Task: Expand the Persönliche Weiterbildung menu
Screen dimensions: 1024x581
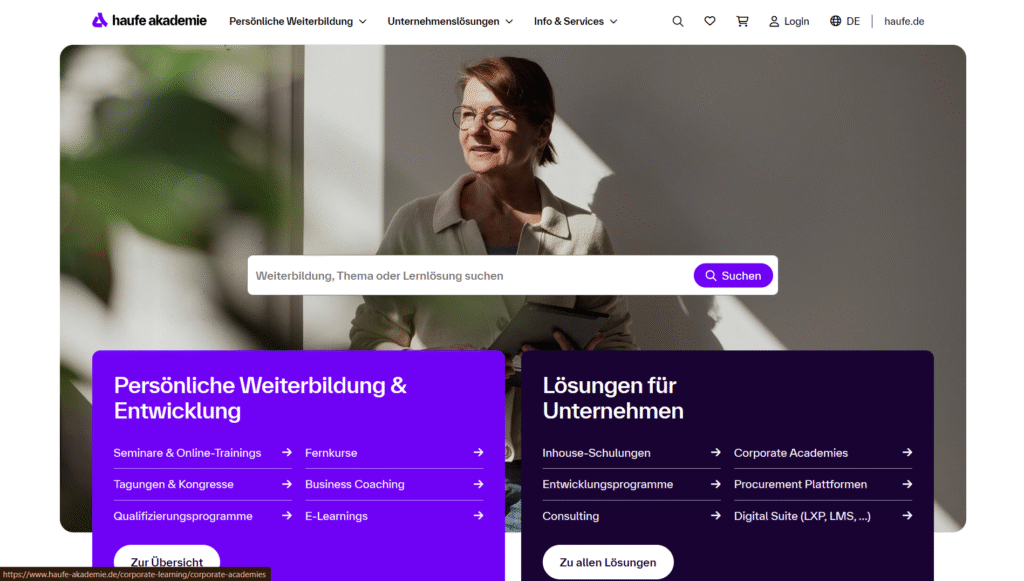Action: [x=298, y=22]
